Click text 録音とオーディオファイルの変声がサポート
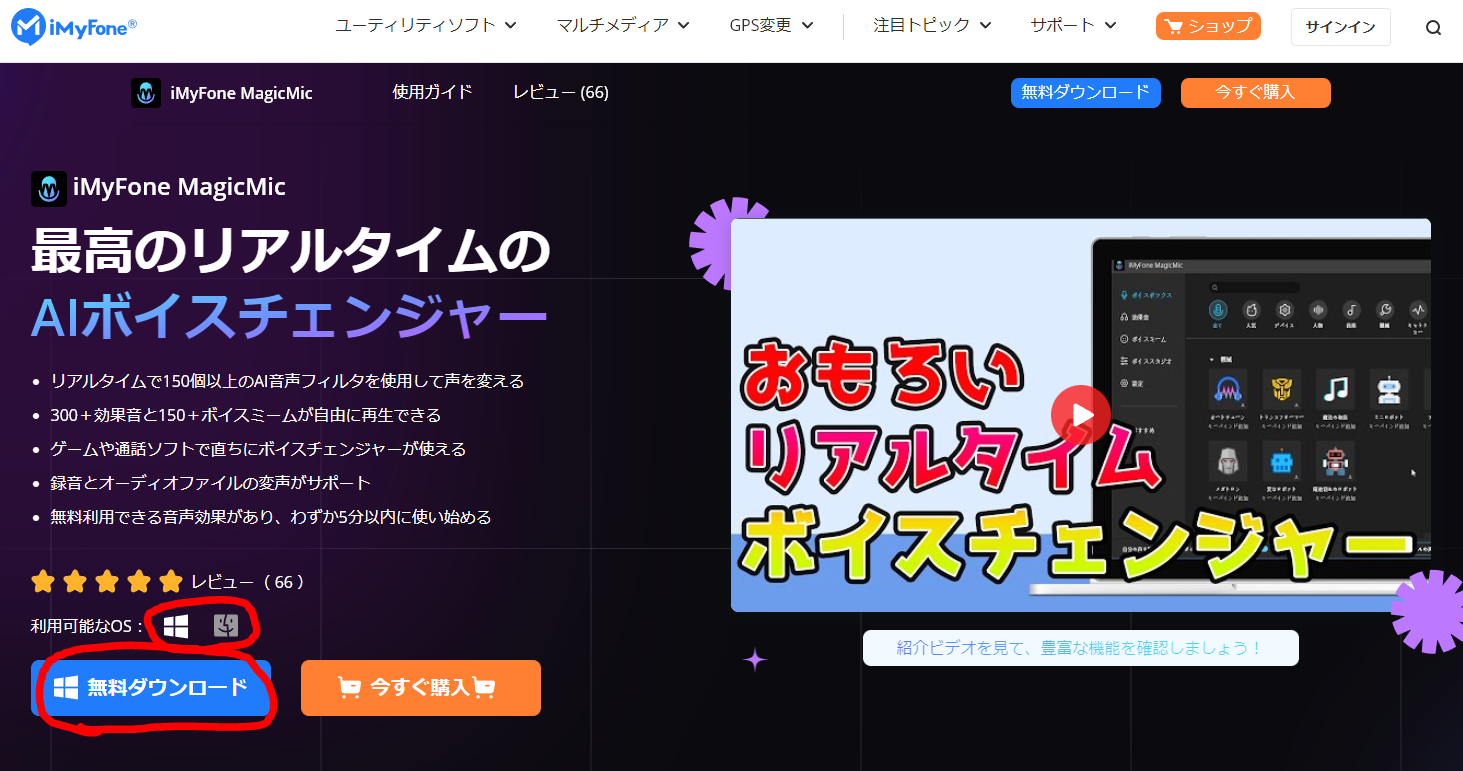 211,483
